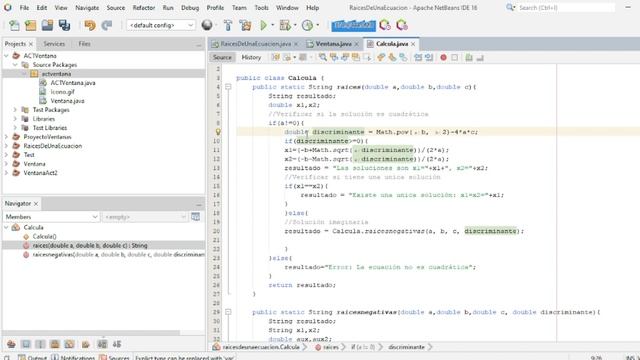Select icono.gif in project tree

click(62, 92)
